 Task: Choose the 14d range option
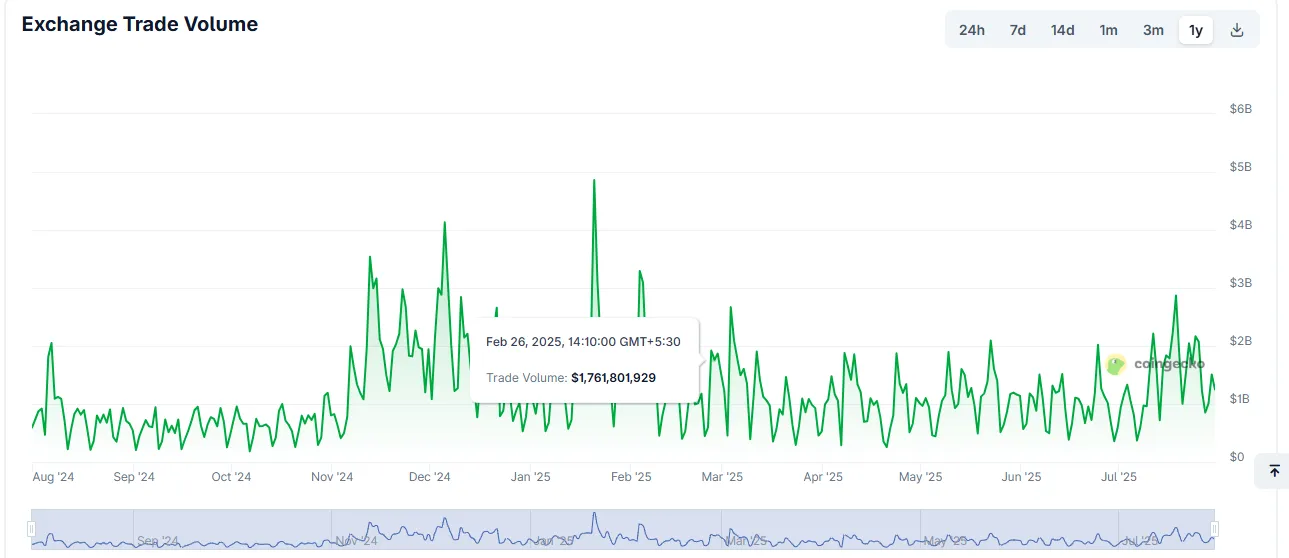pos(1062,30)
